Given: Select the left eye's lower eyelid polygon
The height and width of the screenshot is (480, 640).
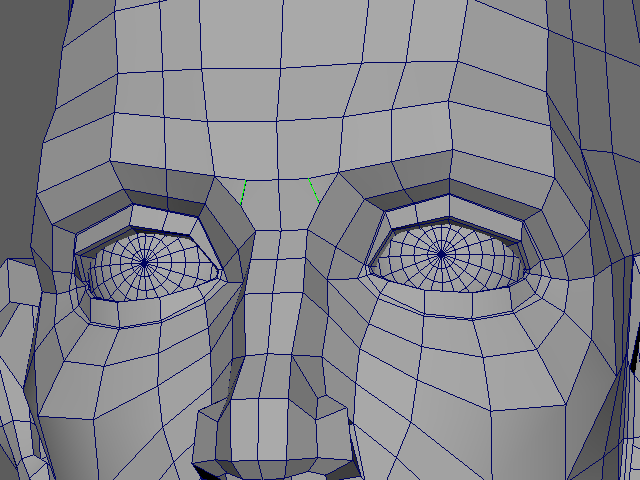Looking at the screenshot, I should [x=150, y=312].
